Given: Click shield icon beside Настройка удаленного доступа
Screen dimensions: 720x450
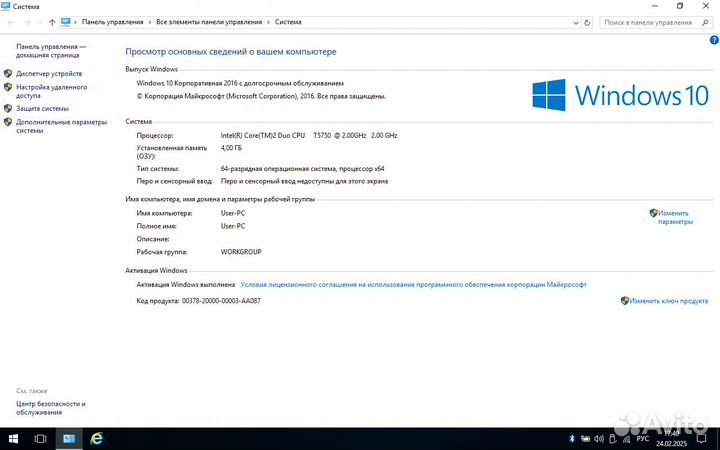Looking at the screenshot, I should 8,87.
